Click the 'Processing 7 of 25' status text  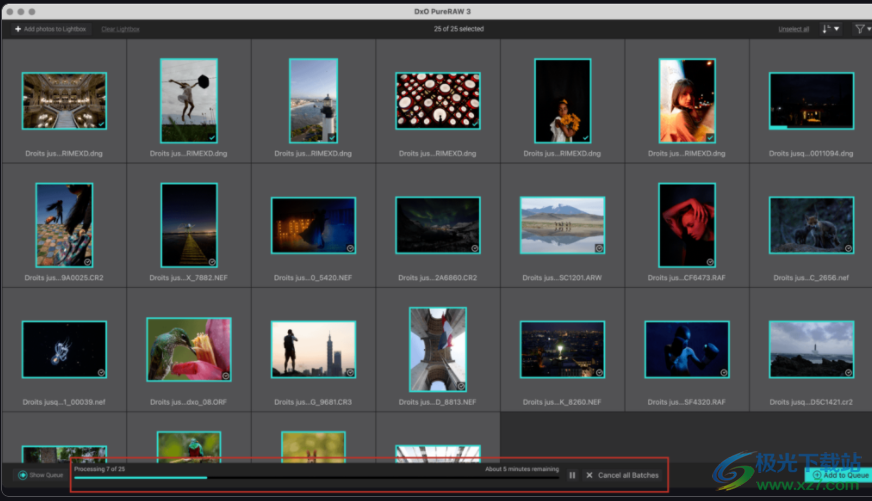100,469
